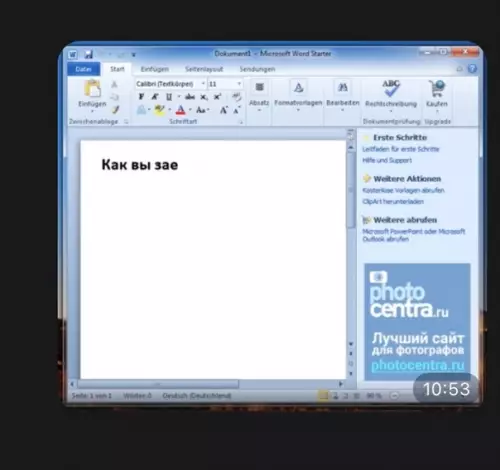Open the Aa change case dropdown

[x=202, y=110]
